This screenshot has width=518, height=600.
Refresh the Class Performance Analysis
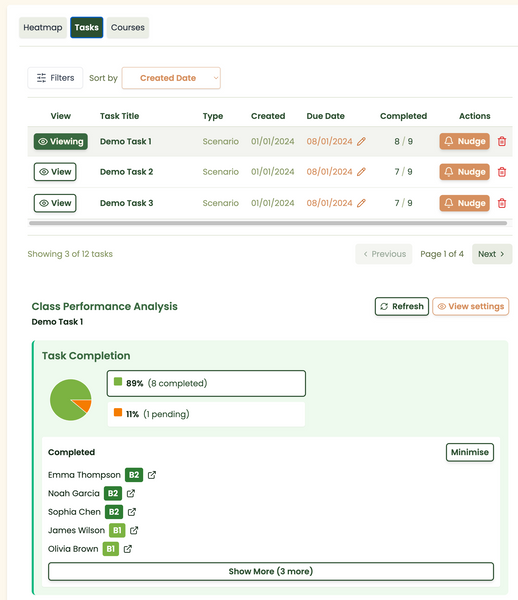point(402,307)
